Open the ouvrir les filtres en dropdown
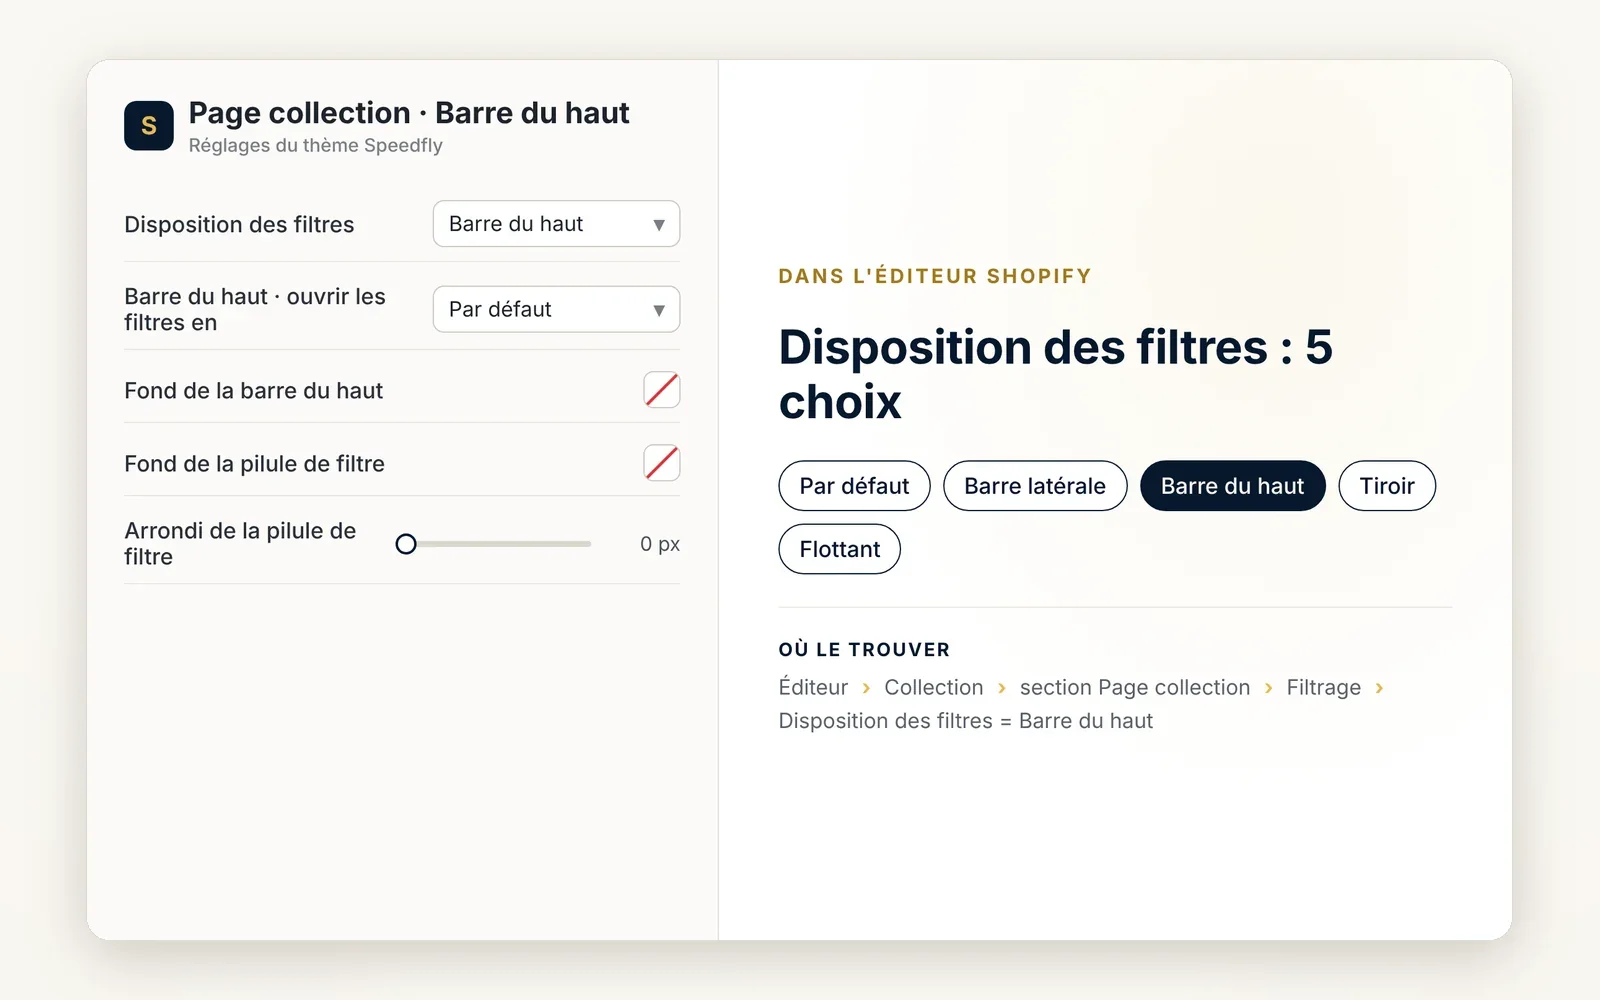 [x=556, y=309]
